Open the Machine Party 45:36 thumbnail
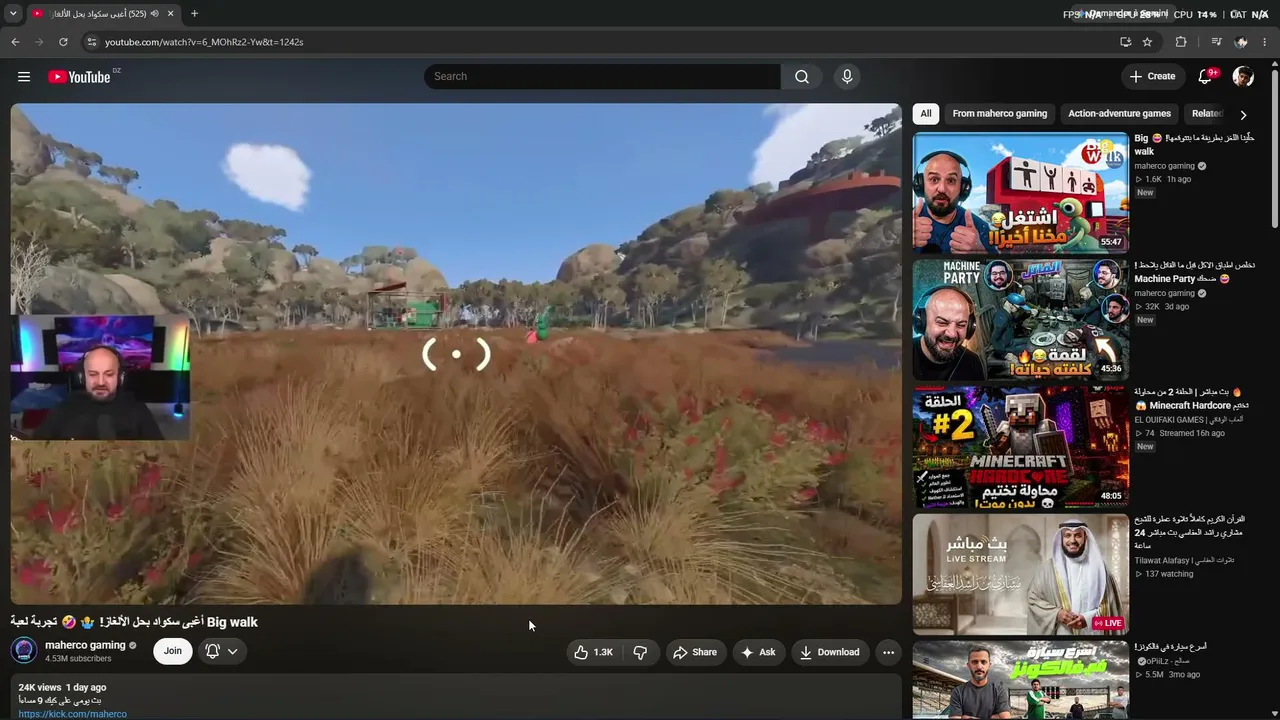Viewport: 1280px width, 720px height. tap(1021, 319)
